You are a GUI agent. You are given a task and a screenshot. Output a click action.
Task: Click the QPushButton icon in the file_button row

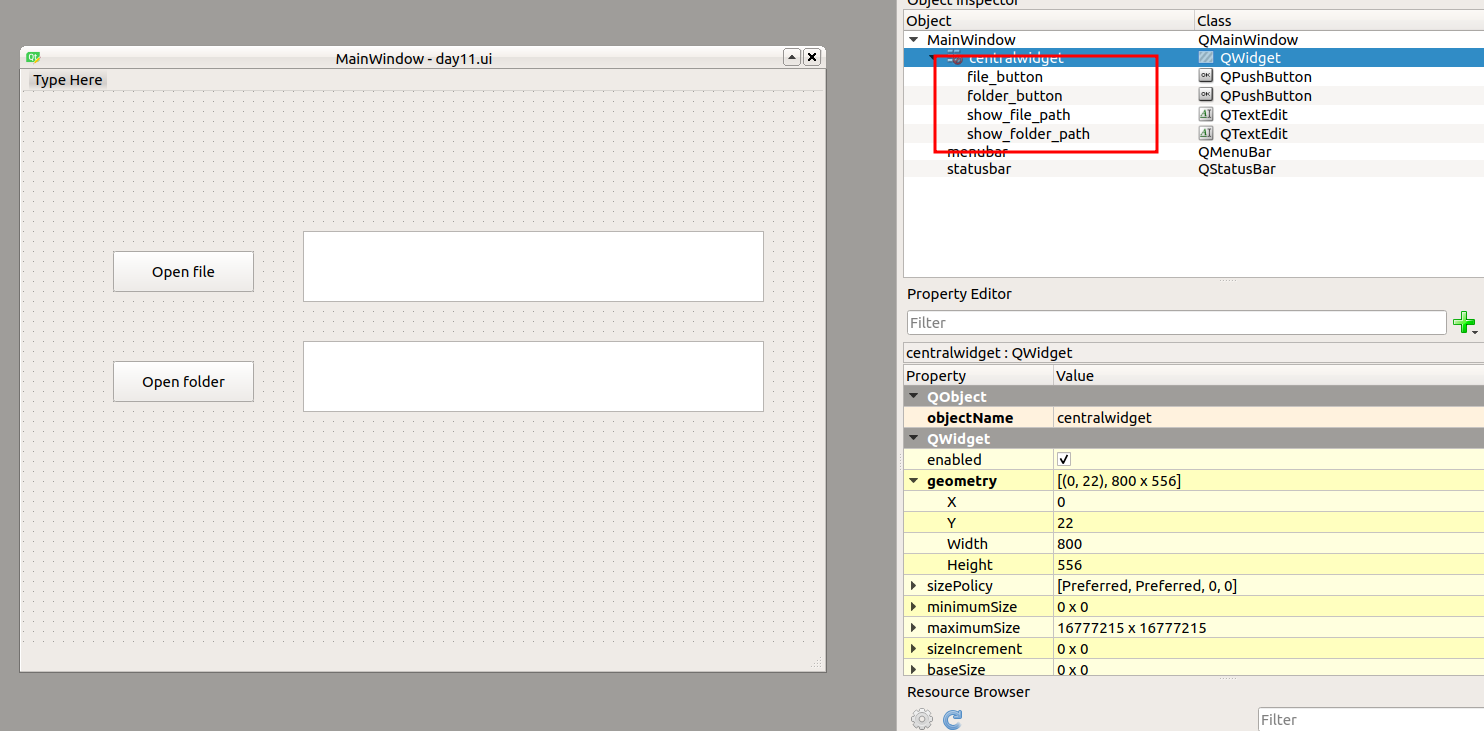[1205, 77]
